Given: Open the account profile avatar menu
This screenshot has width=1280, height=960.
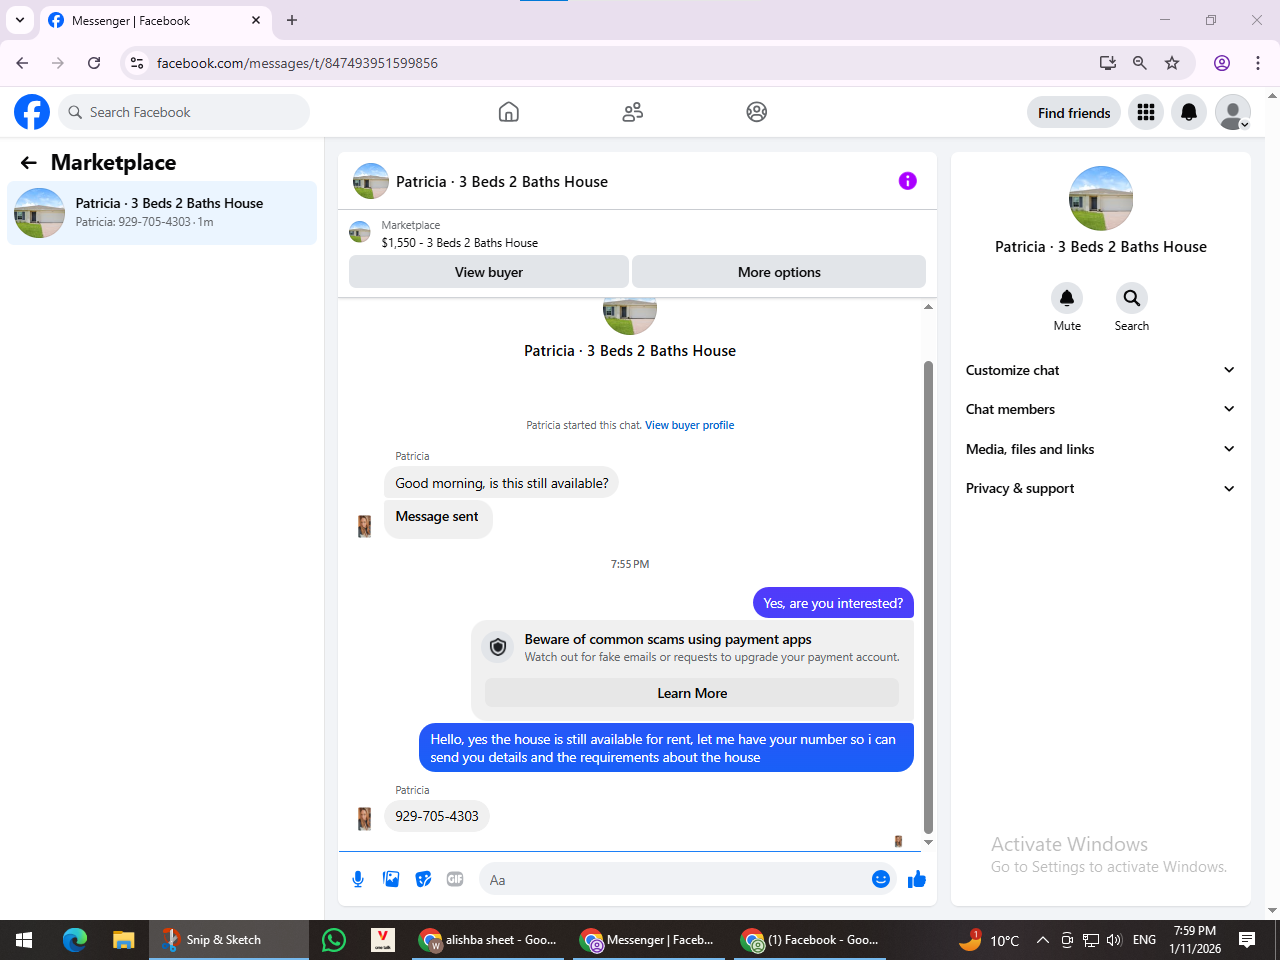Looking at the screenshot, I should (x=1233, y=112).
